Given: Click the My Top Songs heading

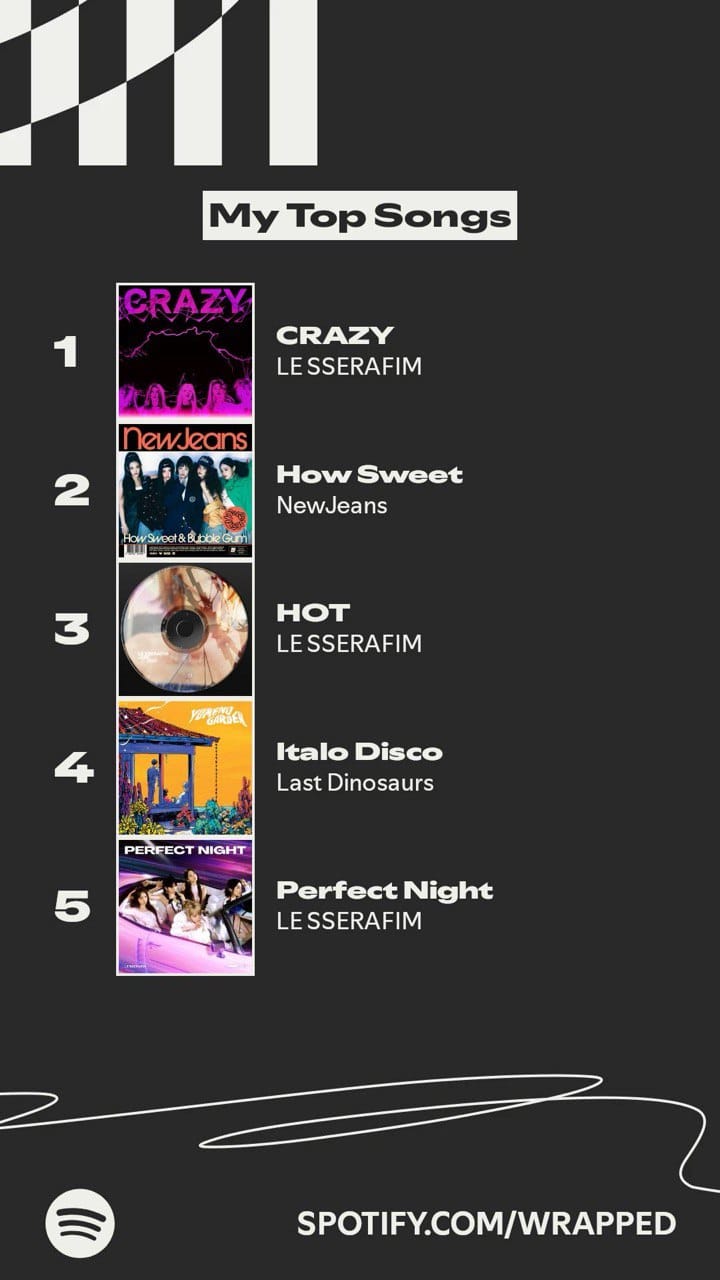Looking at the screenshot, I should pos(360,216).
